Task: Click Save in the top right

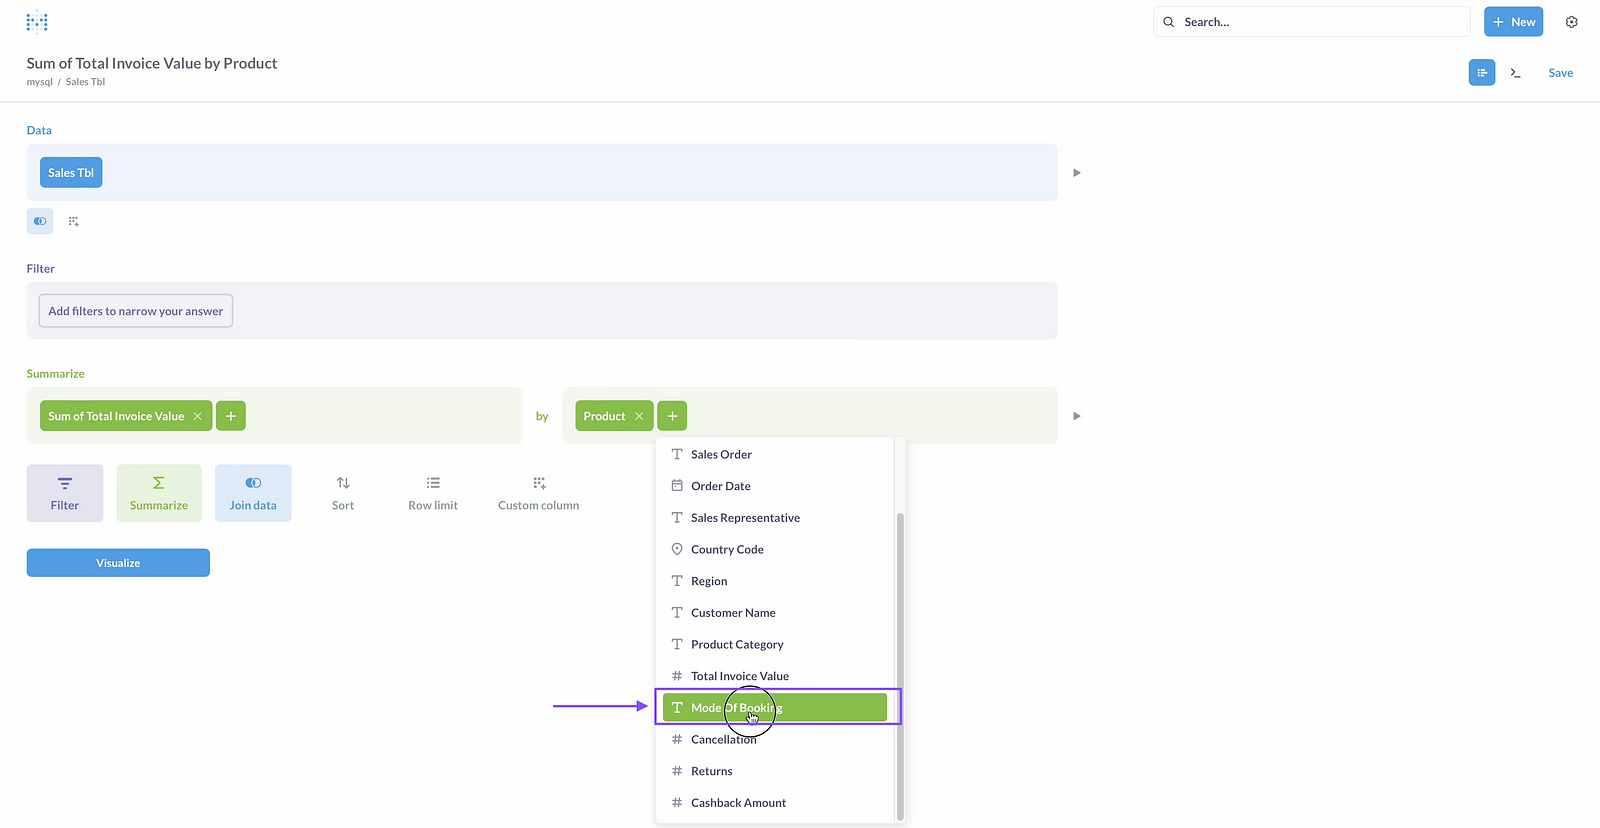Action: coord(1560,73)
